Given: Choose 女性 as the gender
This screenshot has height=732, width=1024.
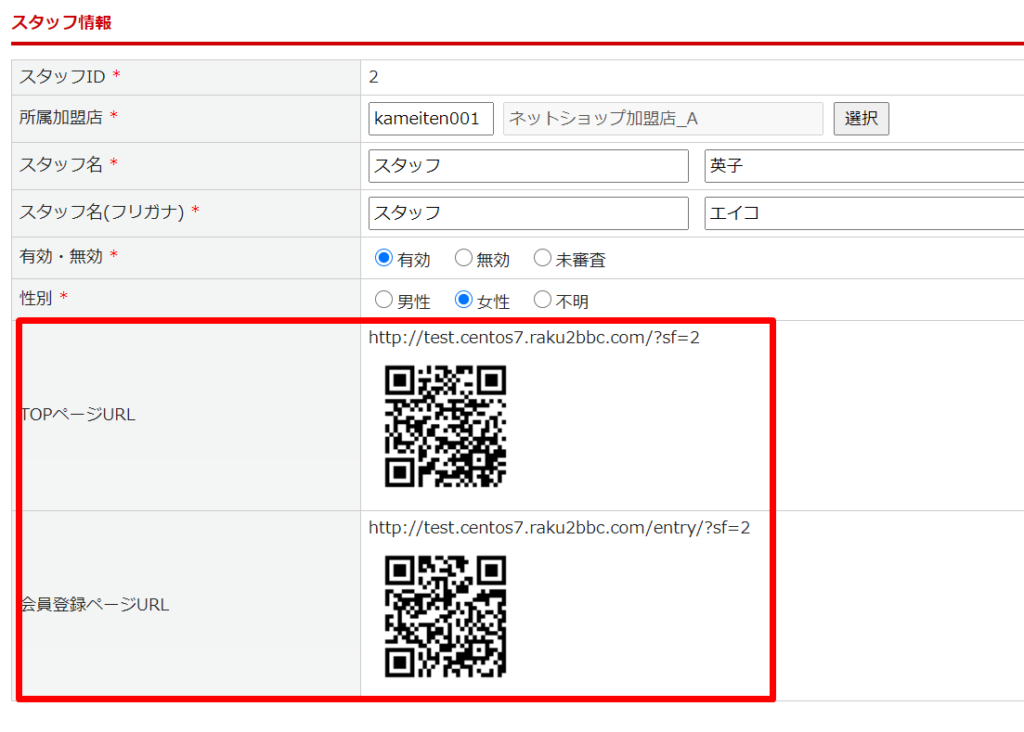Looking at the screenshot, I should pos(463,299).
